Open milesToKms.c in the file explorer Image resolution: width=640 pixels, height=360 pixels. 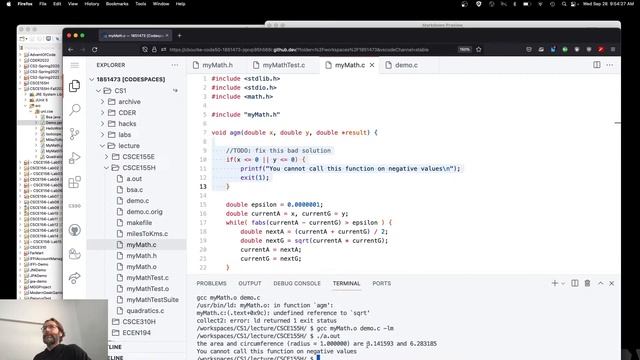pos(147,234)
